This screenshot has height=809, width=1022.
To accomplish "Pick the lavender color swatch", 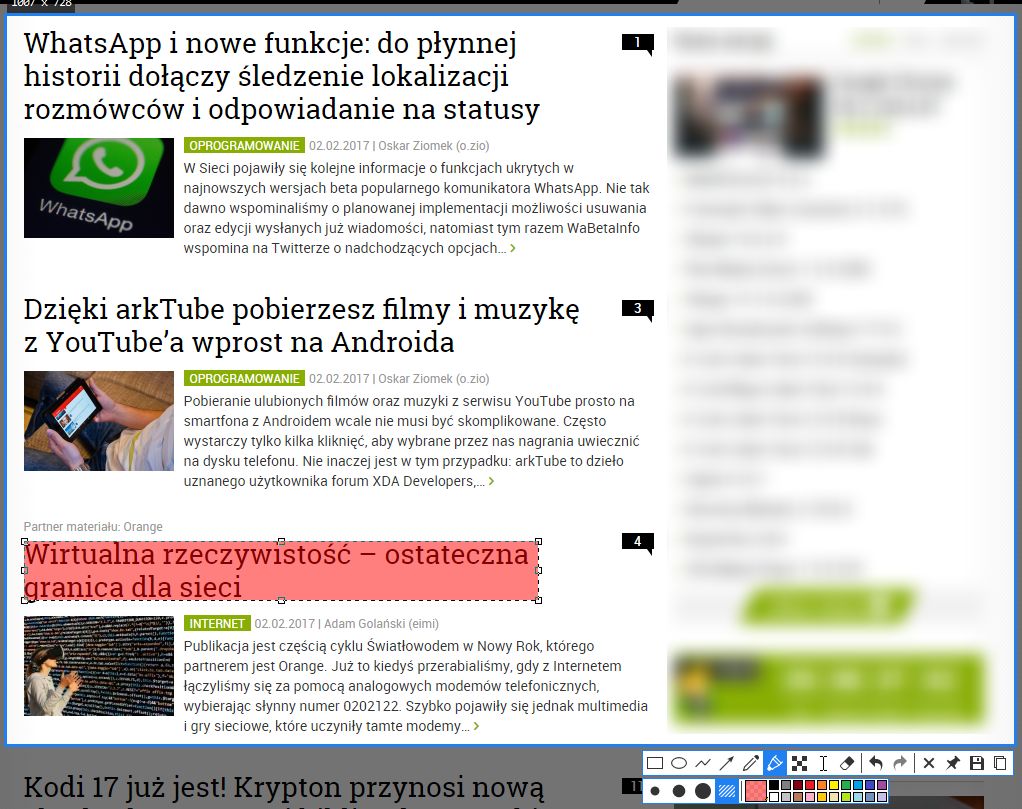I will 882,797.
